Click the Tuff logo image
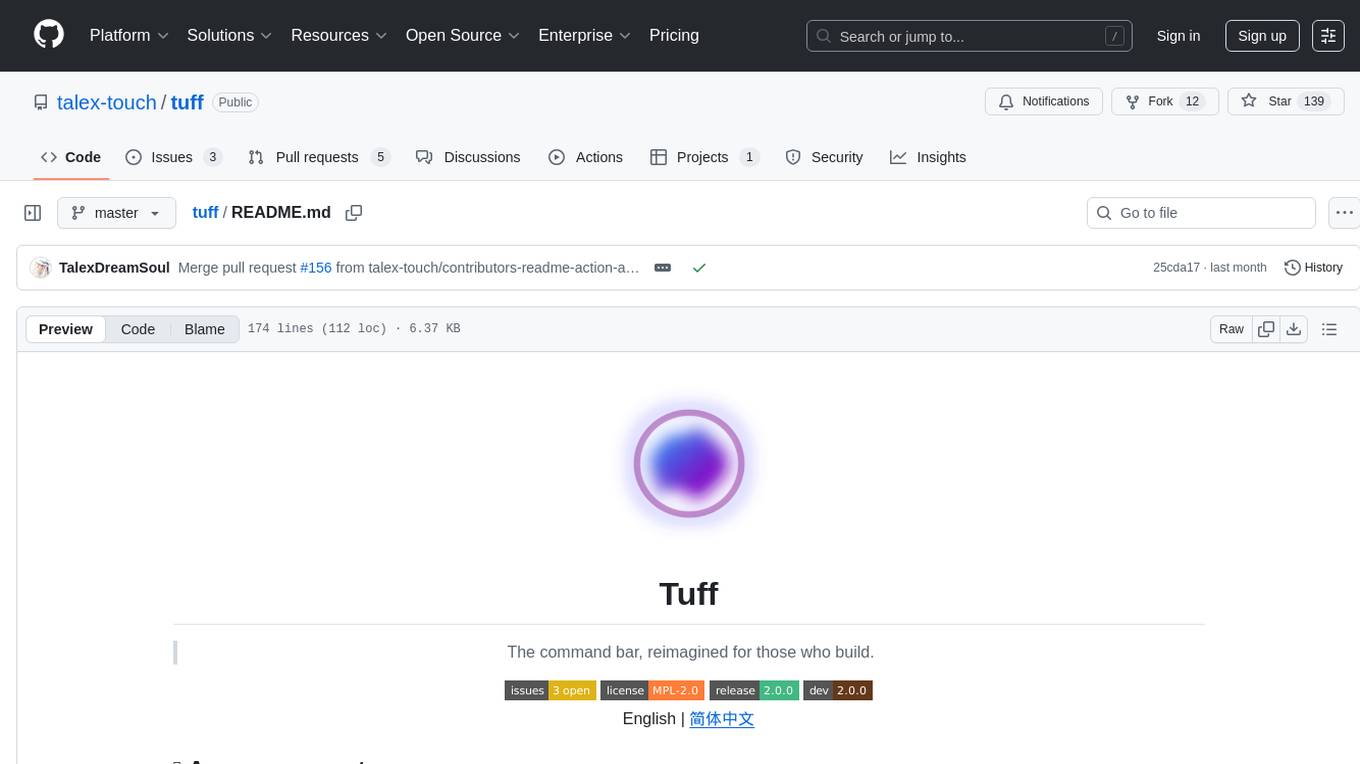This screenshot has height=764, width=1360. (x=689, y=464)
